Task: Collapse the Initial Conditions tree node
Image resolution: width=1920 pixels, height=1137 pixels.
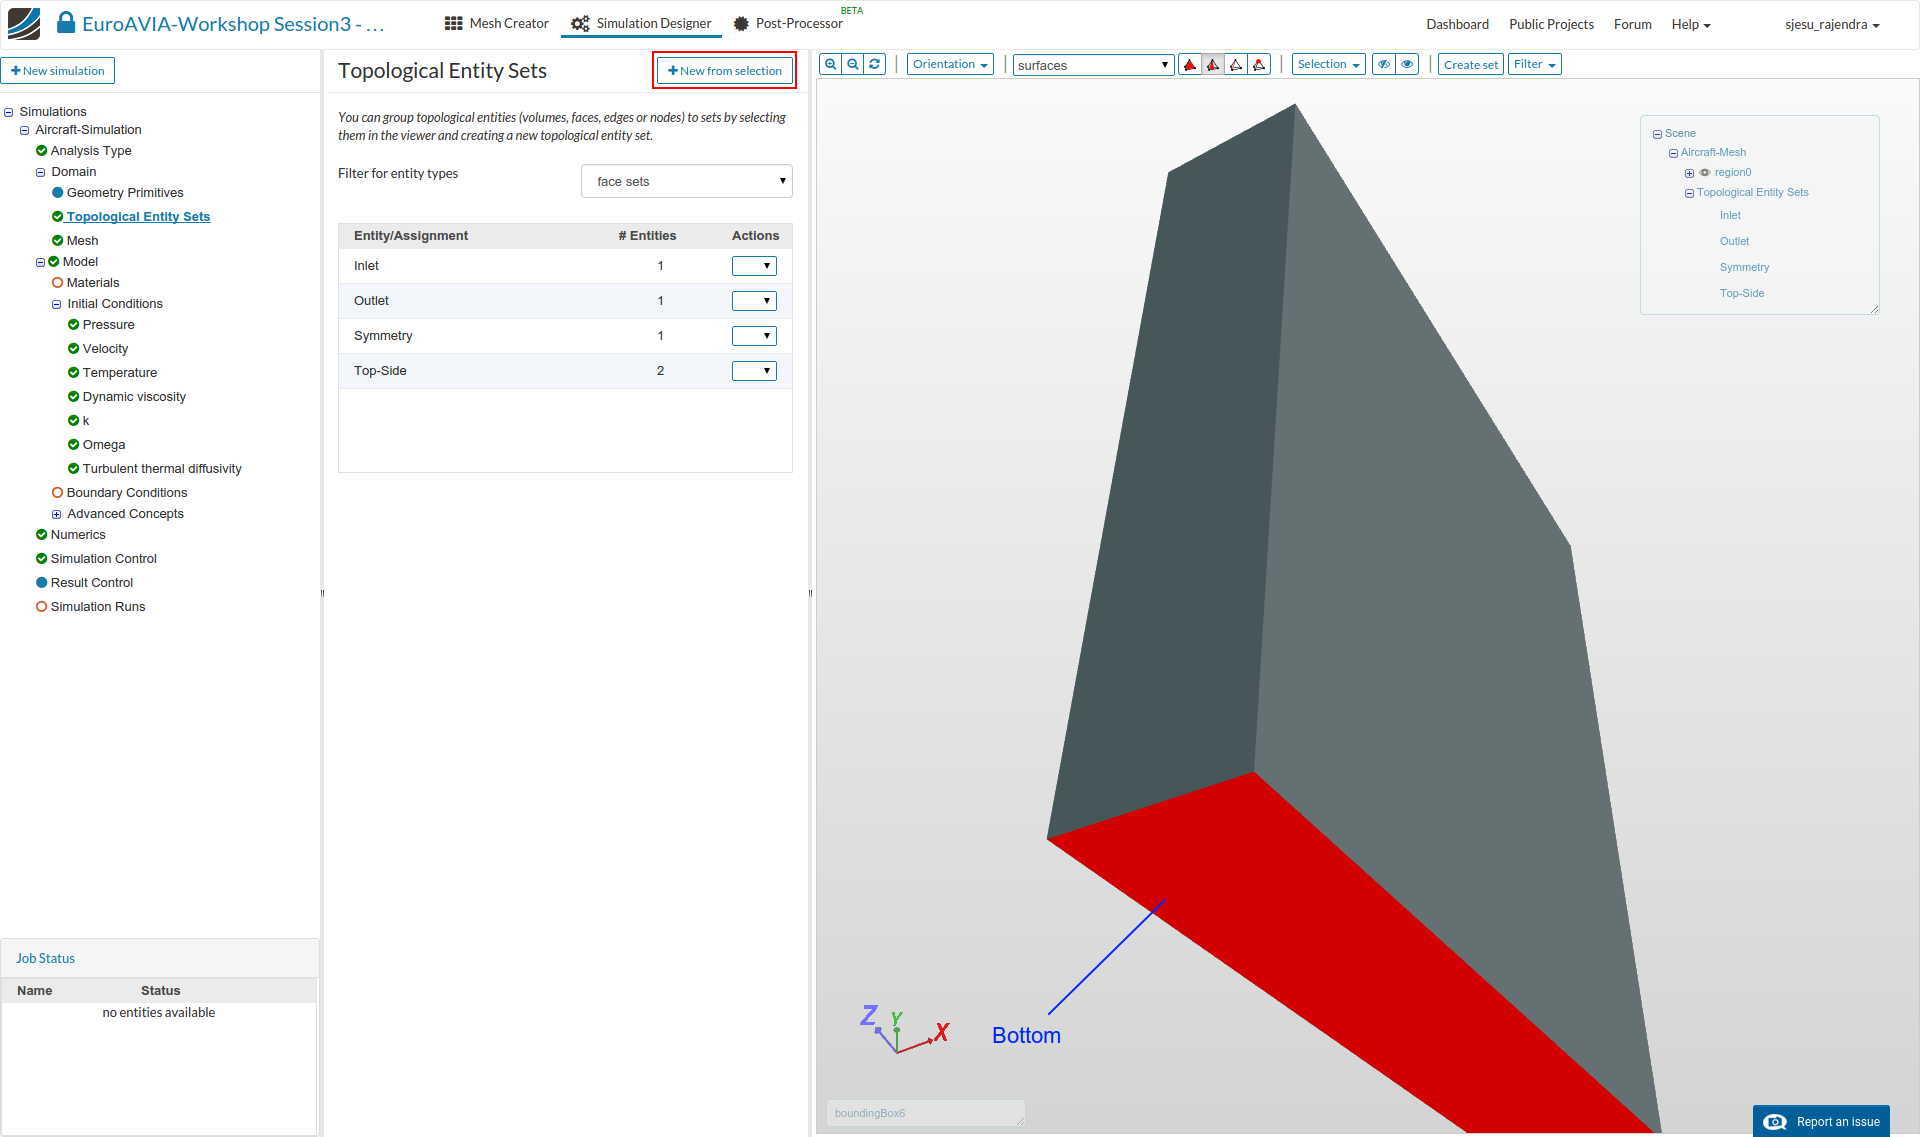Action: 57,304
